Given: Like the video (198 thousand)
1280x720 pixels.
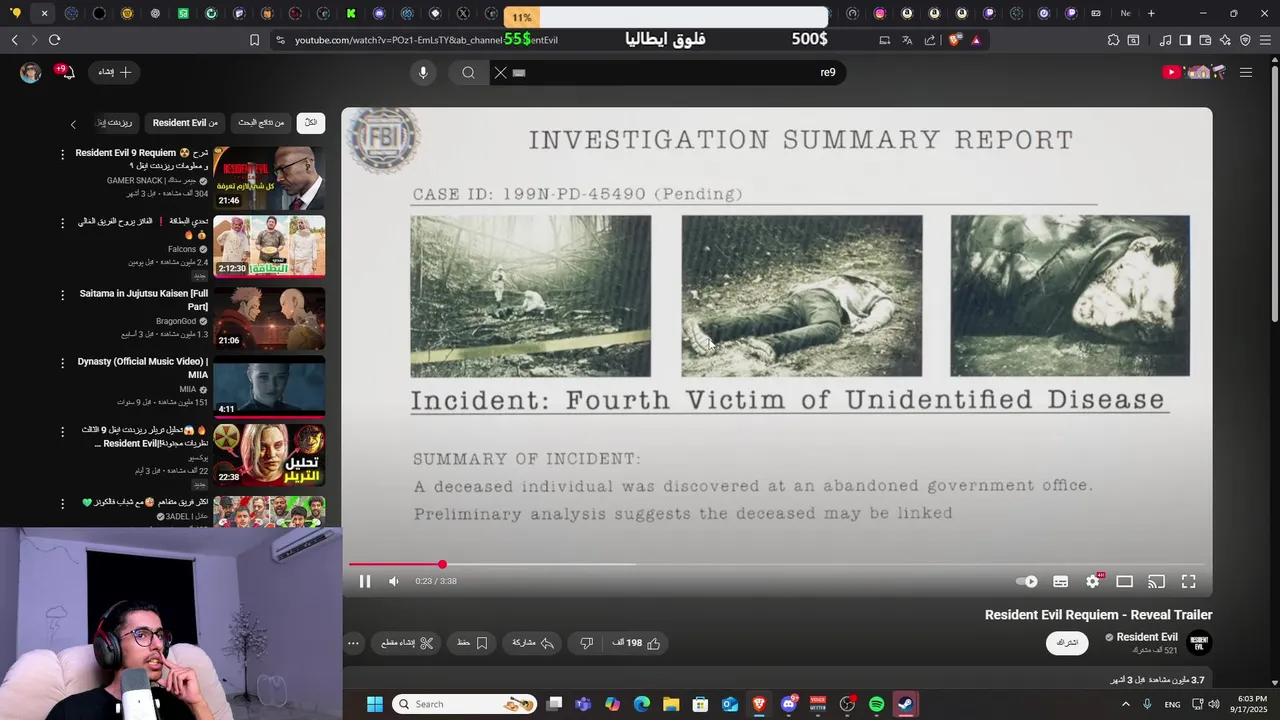Looking at the screenshot, I should pos(636,643).
